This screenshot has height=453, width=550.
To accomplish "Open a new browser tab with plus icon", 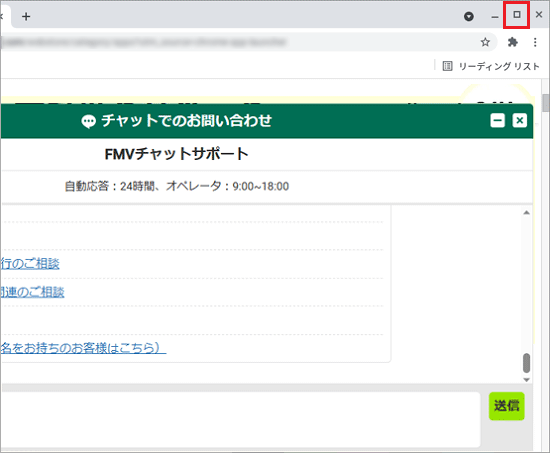I will [26, 16].
